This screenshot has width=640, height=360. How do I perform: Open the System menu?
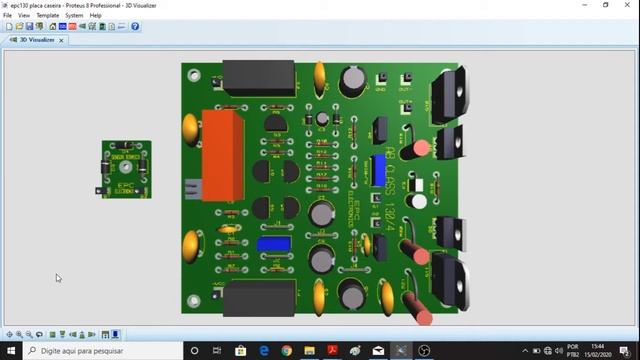74,16
